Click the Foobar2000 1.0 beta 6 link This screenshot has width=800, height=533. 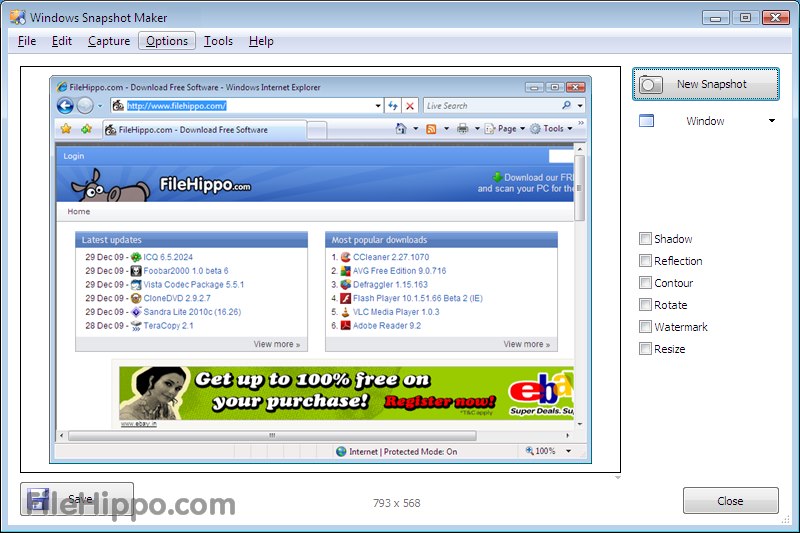click(x=186, y=271)
